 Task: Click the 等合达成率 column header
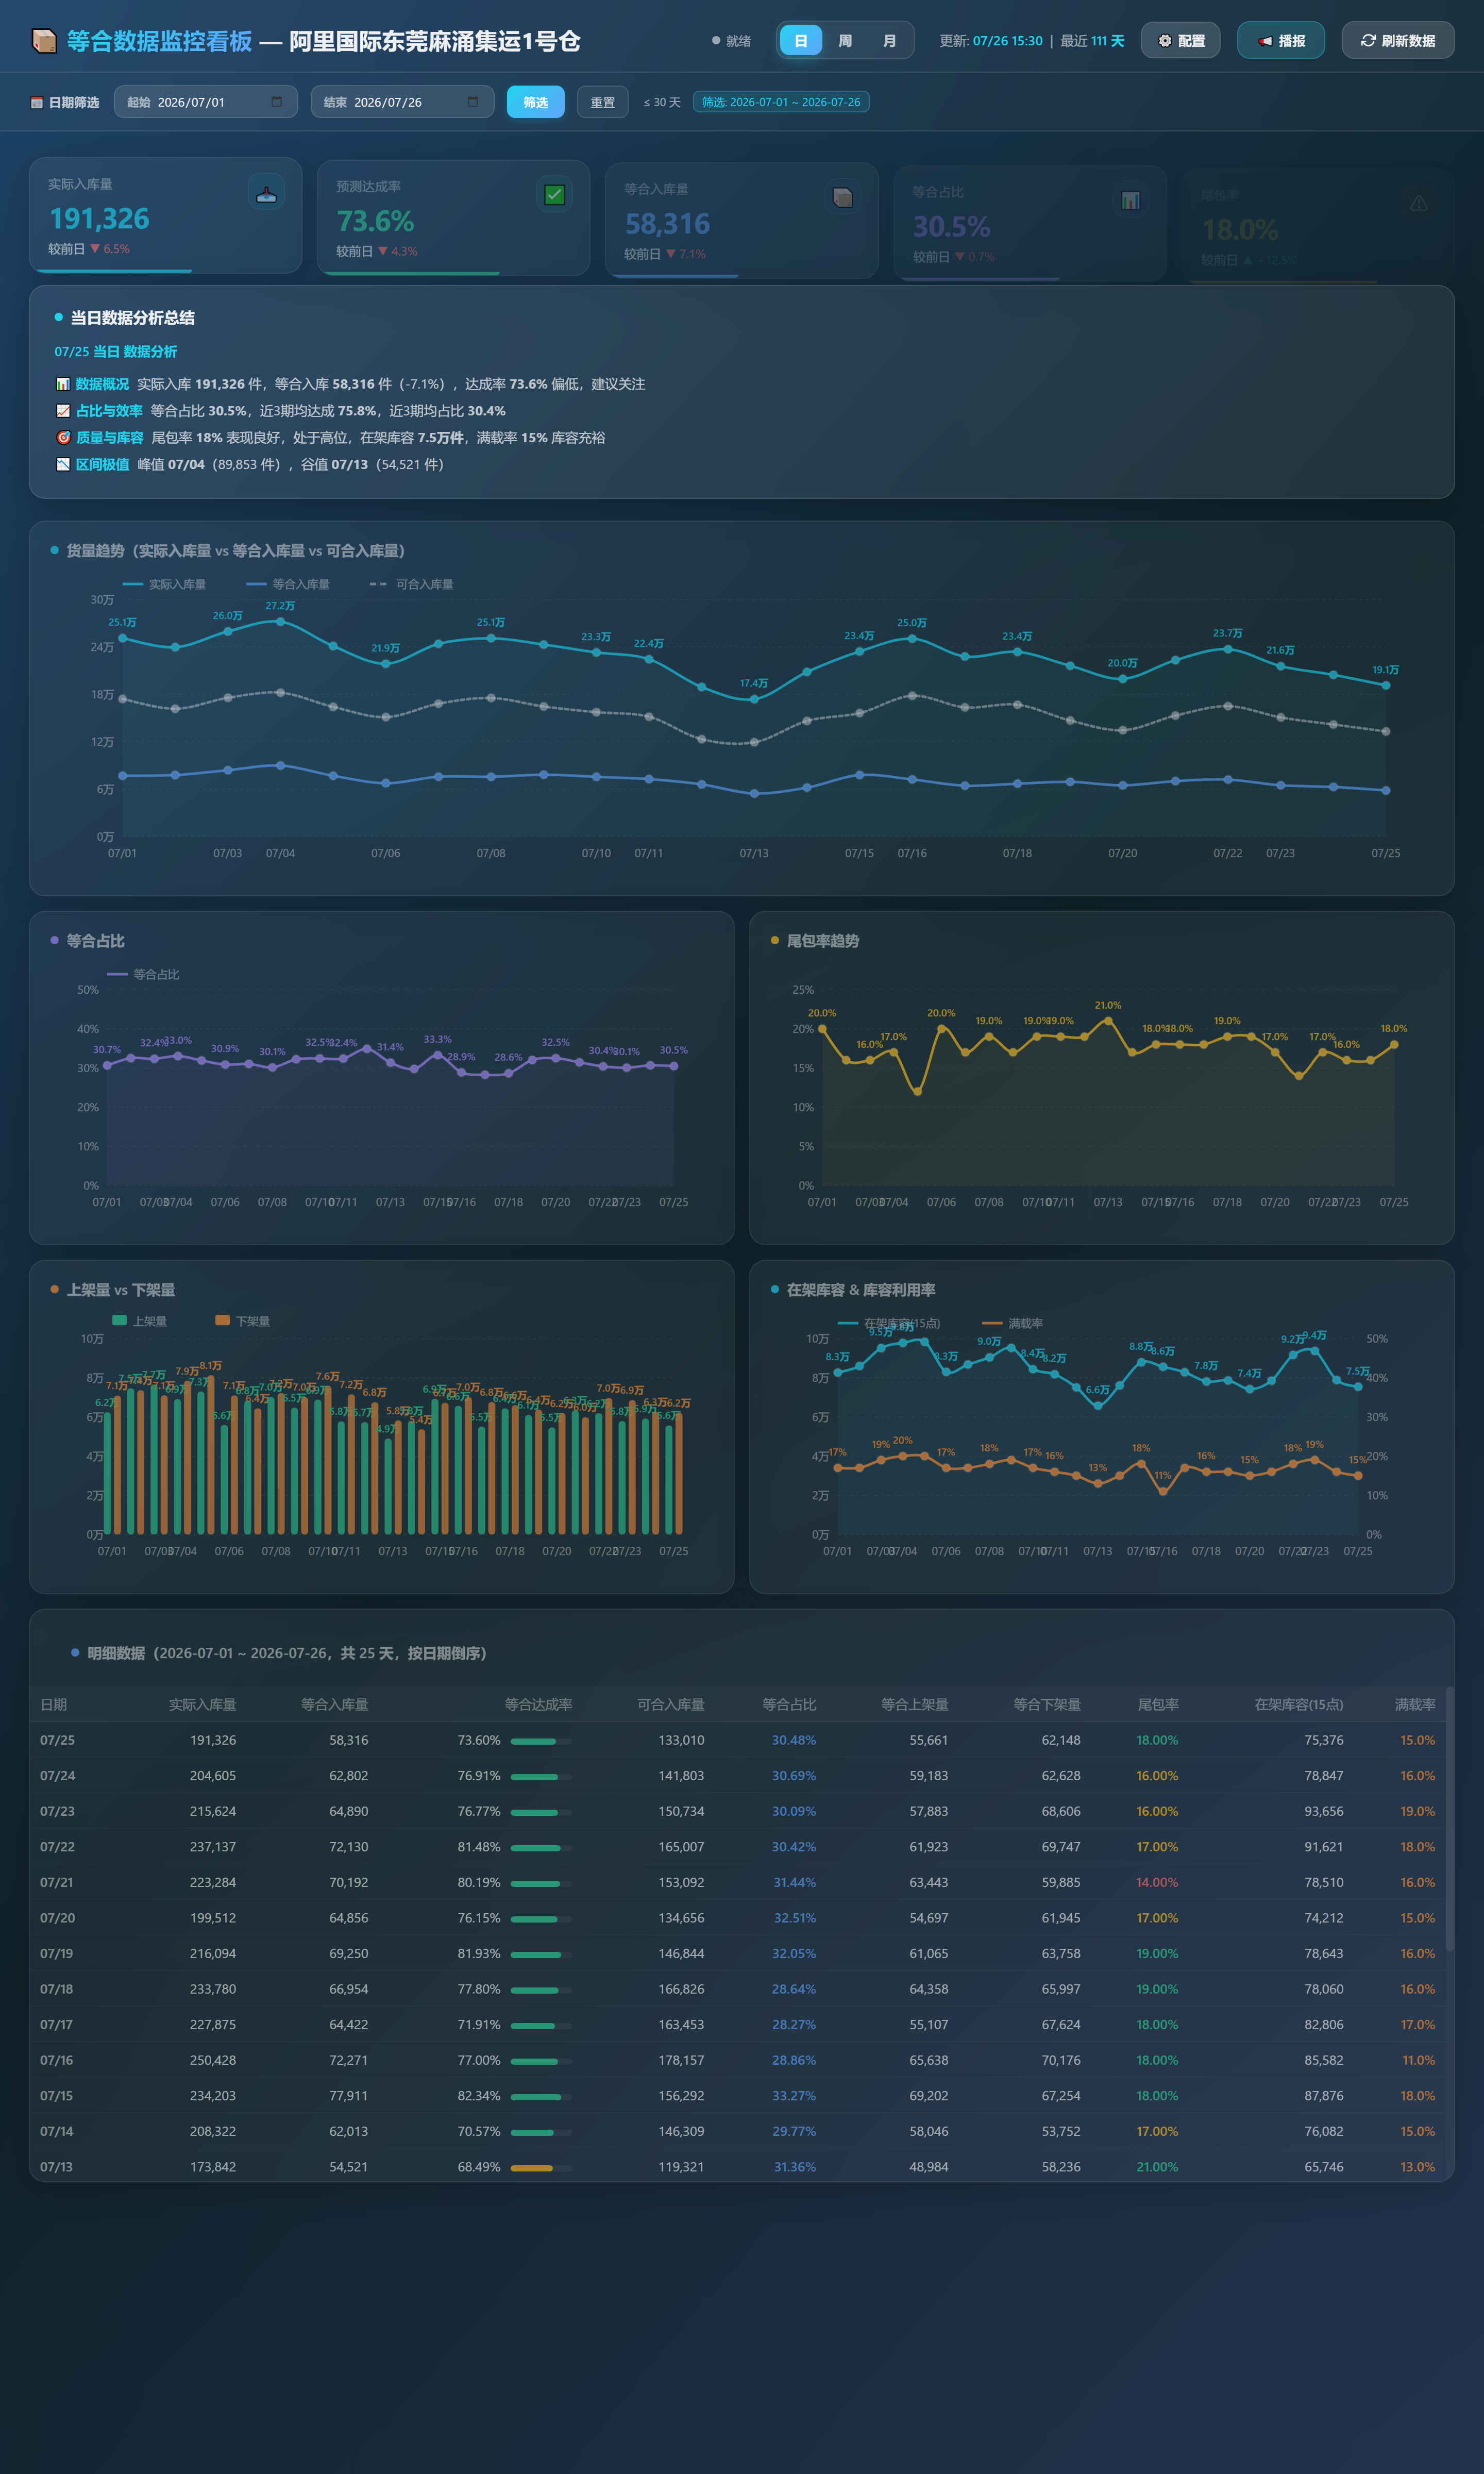(538, 1704)
